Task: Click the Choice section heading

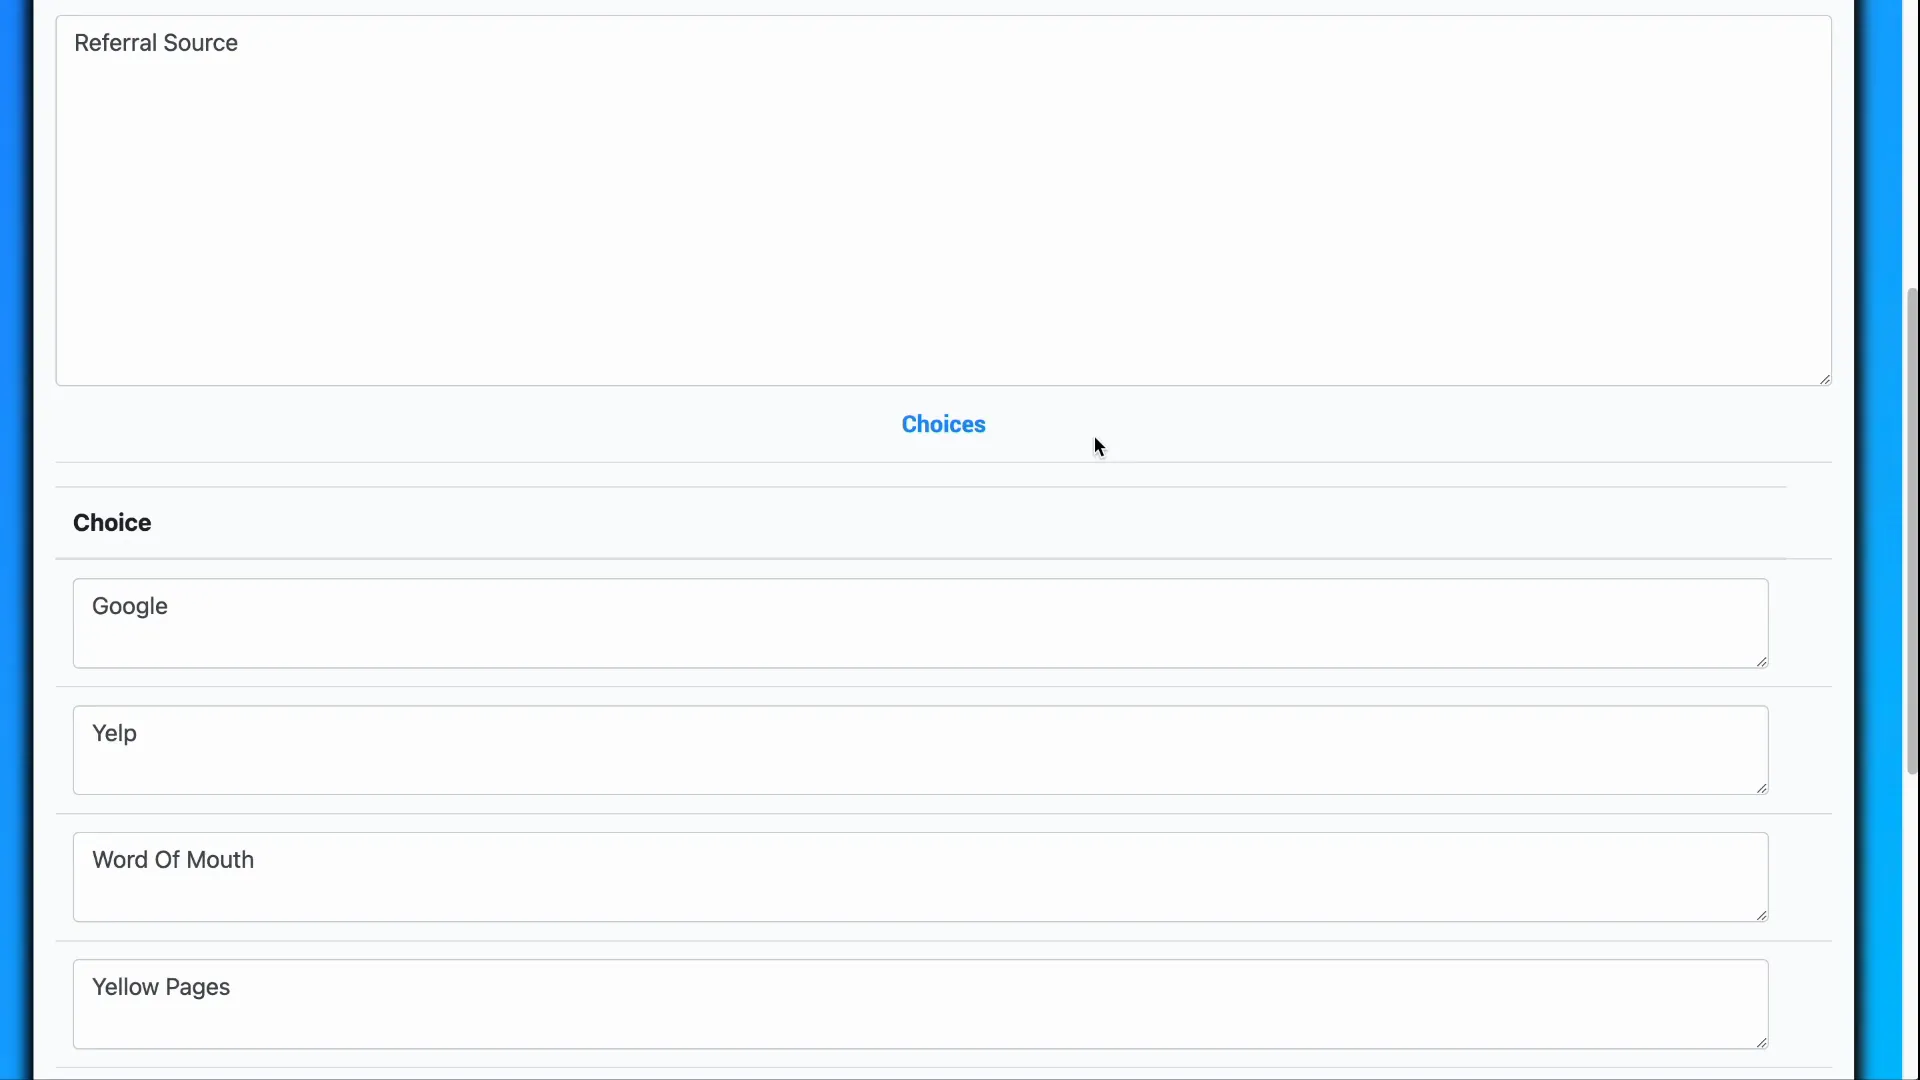Action: pyautogui.click(x=111, y=522)
